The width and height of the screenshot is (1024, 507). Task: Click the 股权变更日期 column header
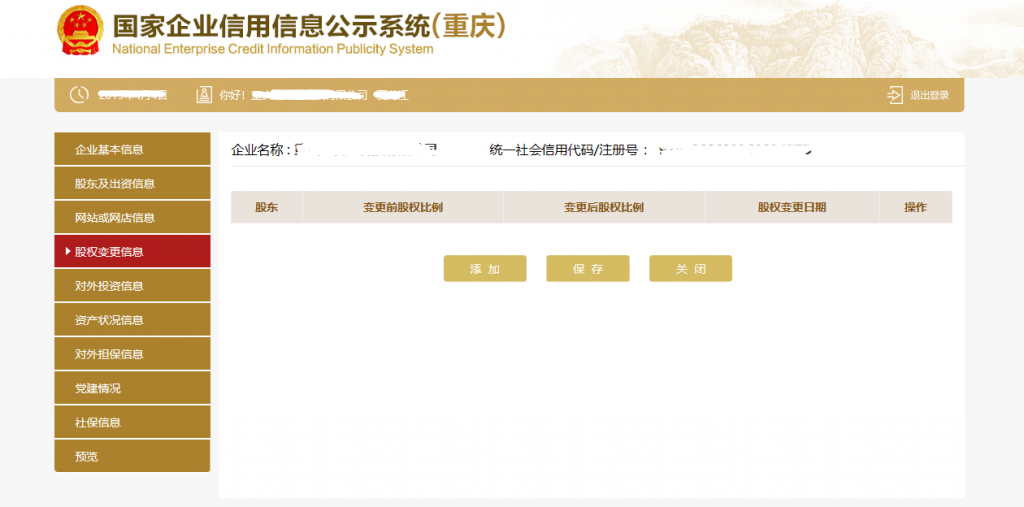[x=792, y=207]
